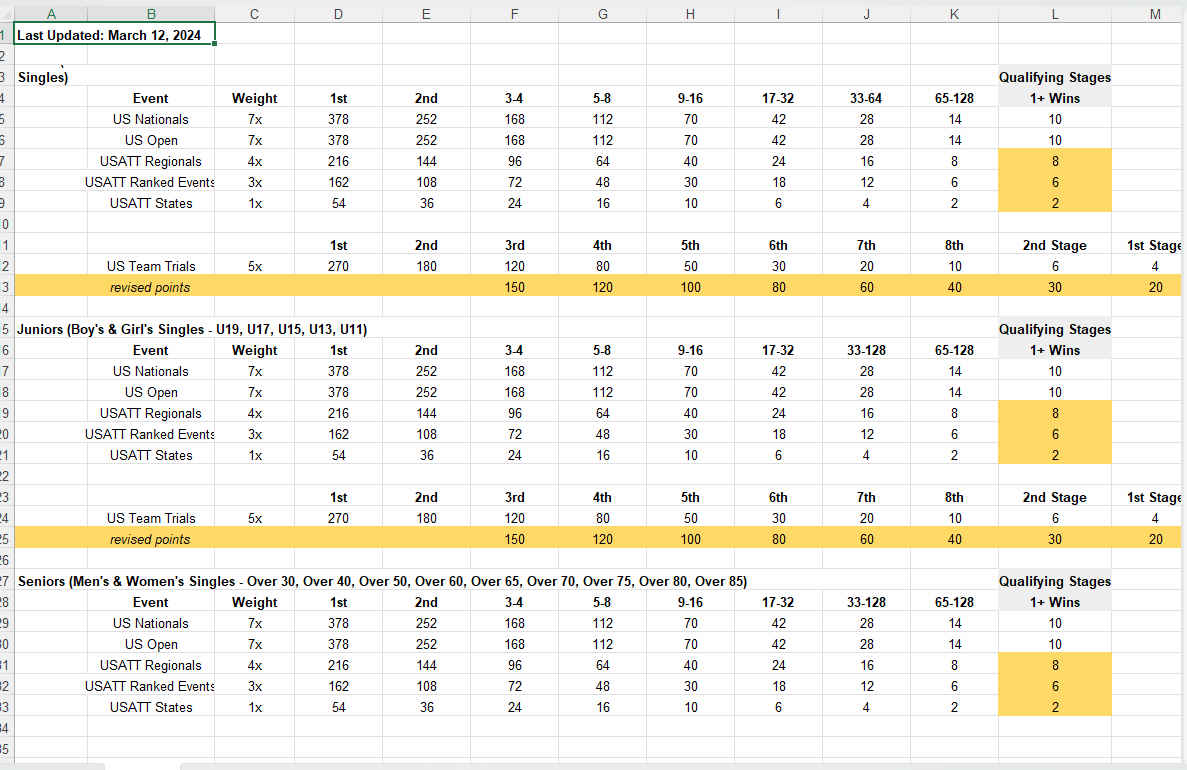This screenshot has width=1187, height=770.
Task: Click the "Event" header in the Juniors table
Action: (151, 351)
